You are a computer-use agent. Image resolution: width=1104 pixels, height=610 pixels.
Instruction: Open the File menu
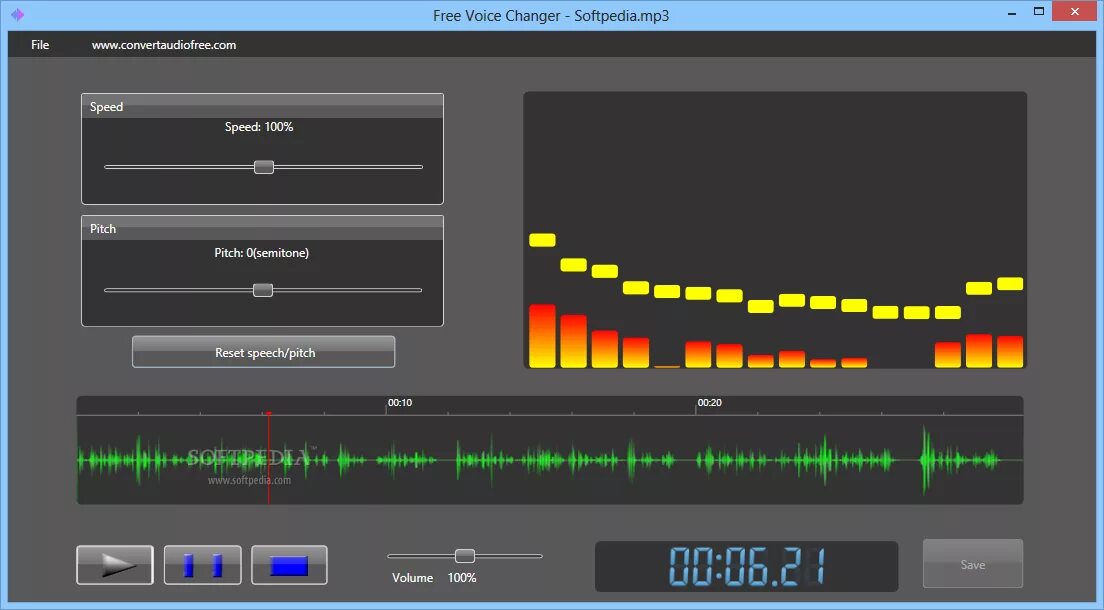click(39, 44)
